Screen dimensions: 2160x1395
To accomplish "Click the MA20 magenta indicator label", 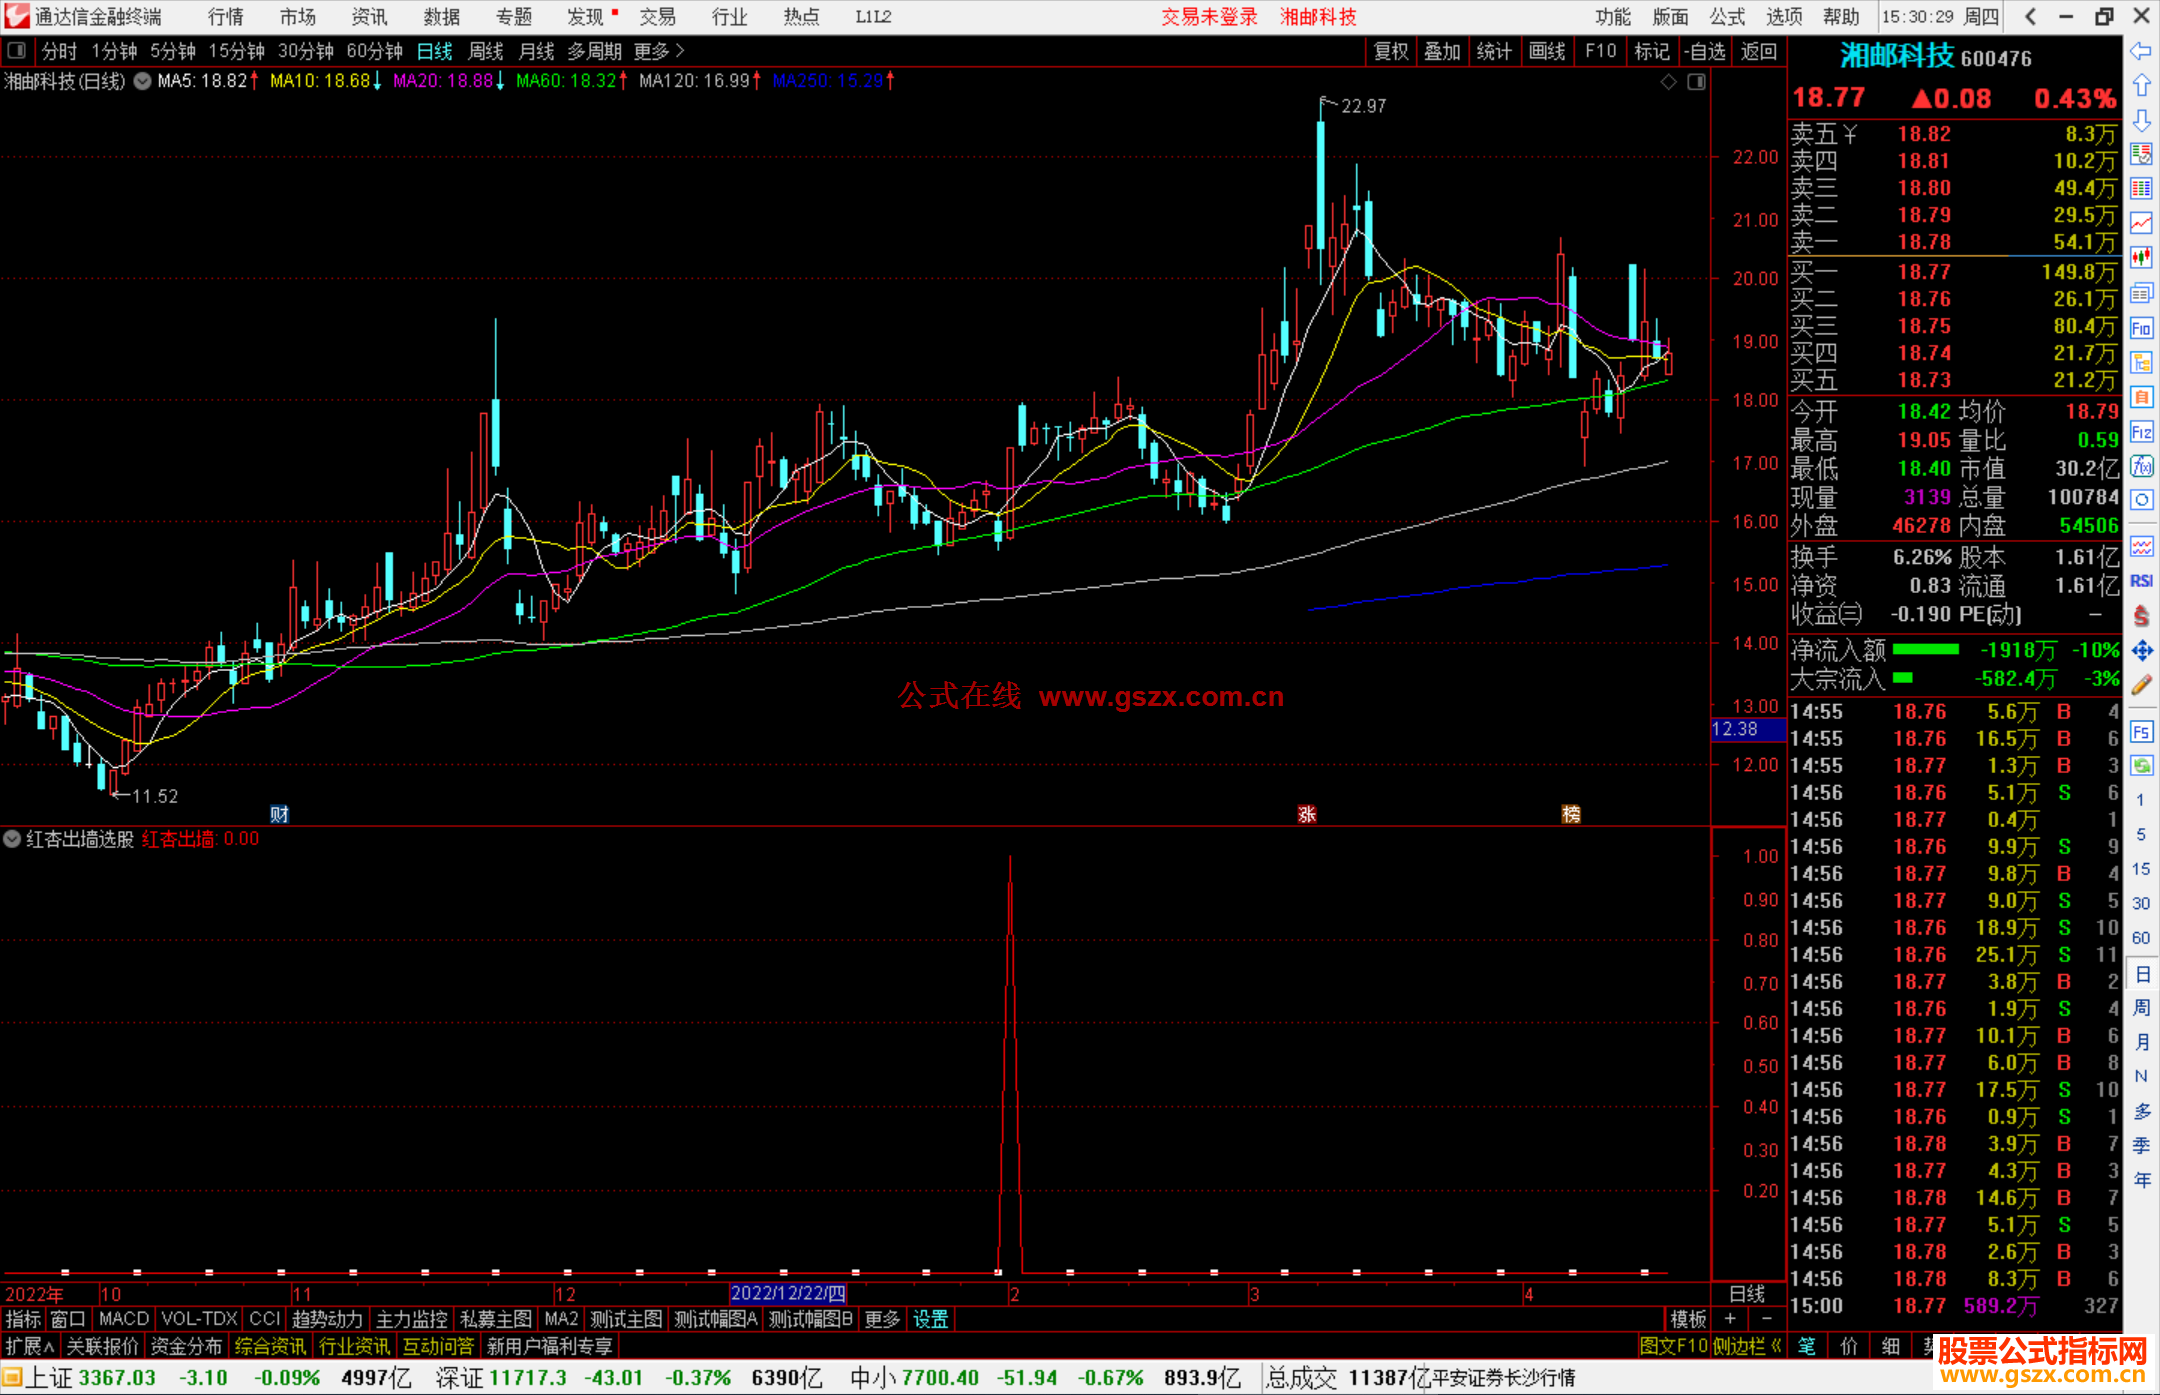I will point(442,81).
